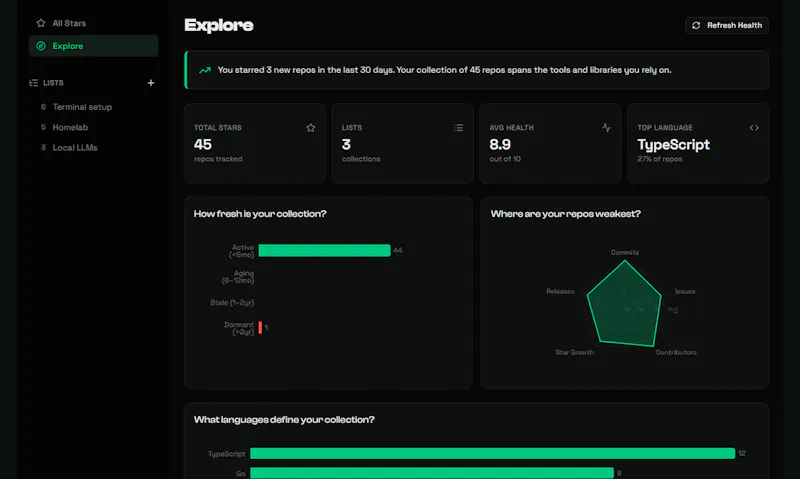Click the 'You starred 3 new repos' banner text
This screenshot has height=479, width=800.
444,70
